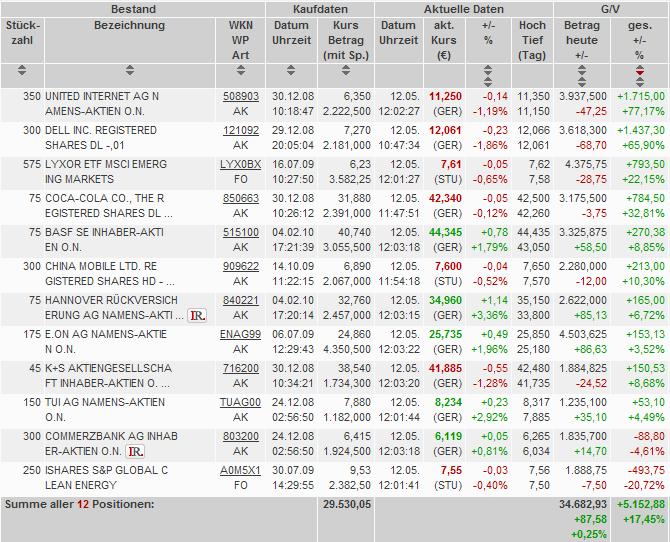The image size is (670, 542).
Task: Select the COMMERZBANK AG position name
Action: click(112, 444)
